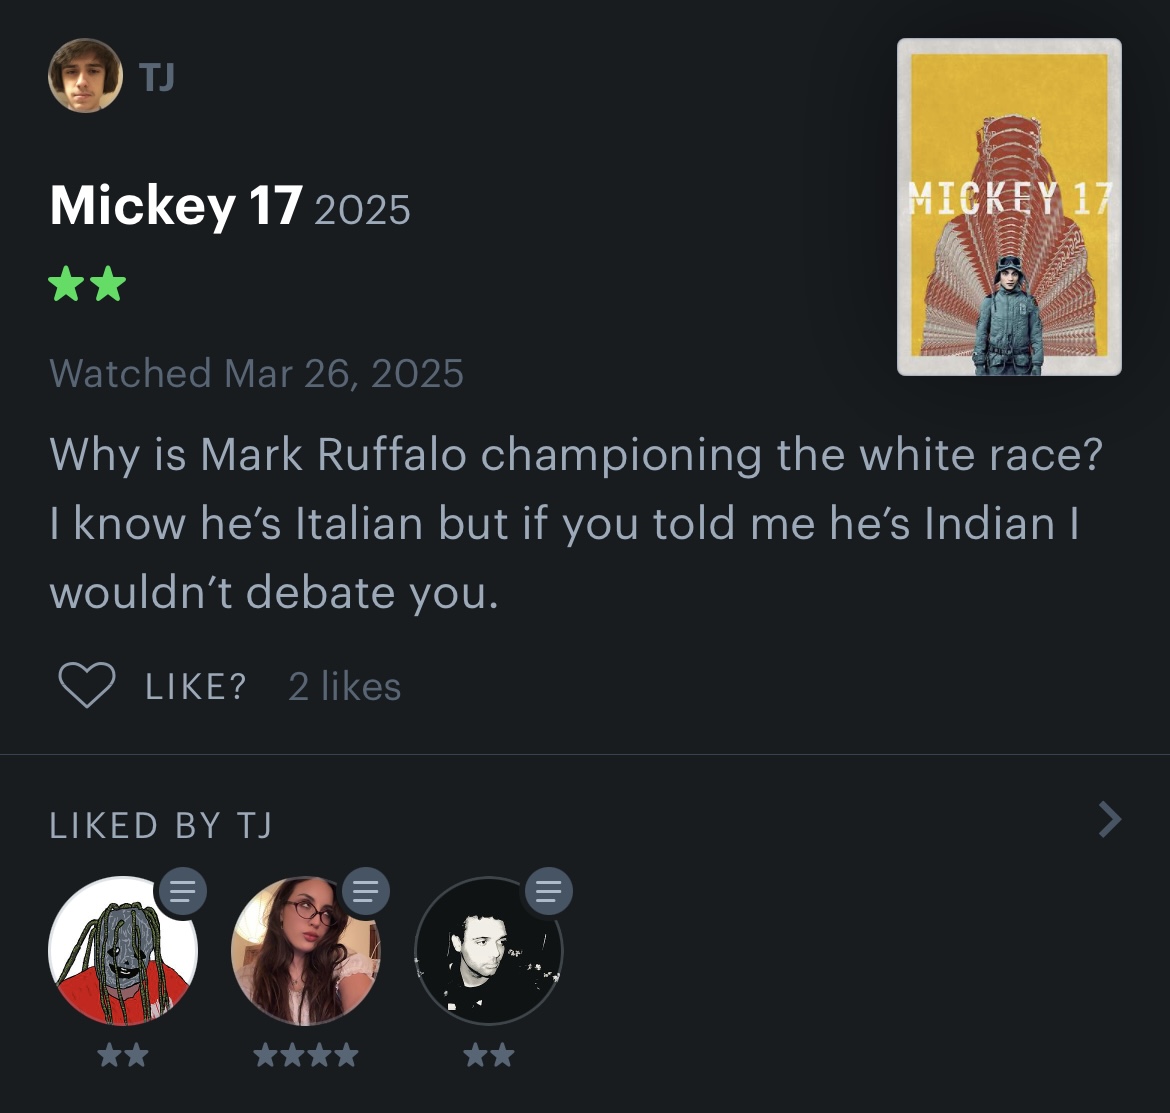
Task: Open the woman with glasses avatar
Action: (306, 950)
